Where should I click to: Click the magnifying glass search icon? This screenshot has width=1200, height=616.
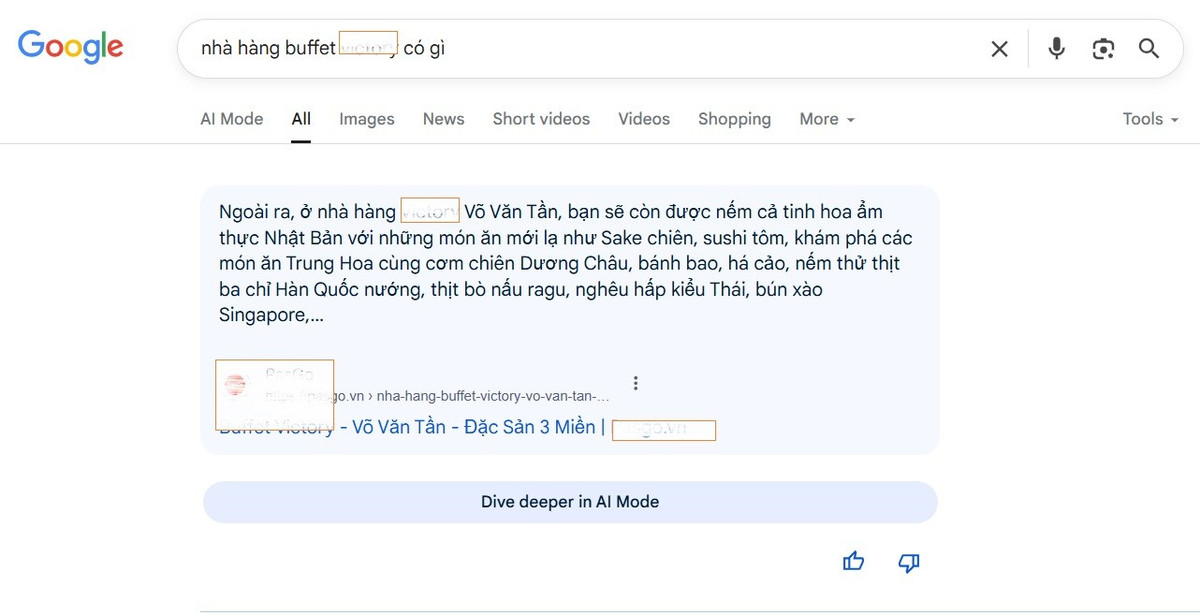[1149, 48]
